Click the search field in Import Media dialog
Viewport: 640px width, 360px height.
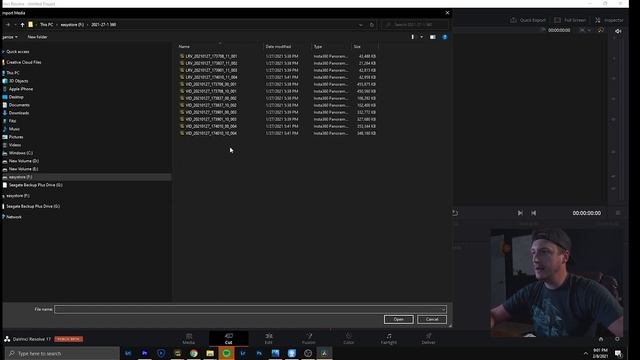pyautogui.click(x=415, y=24)
